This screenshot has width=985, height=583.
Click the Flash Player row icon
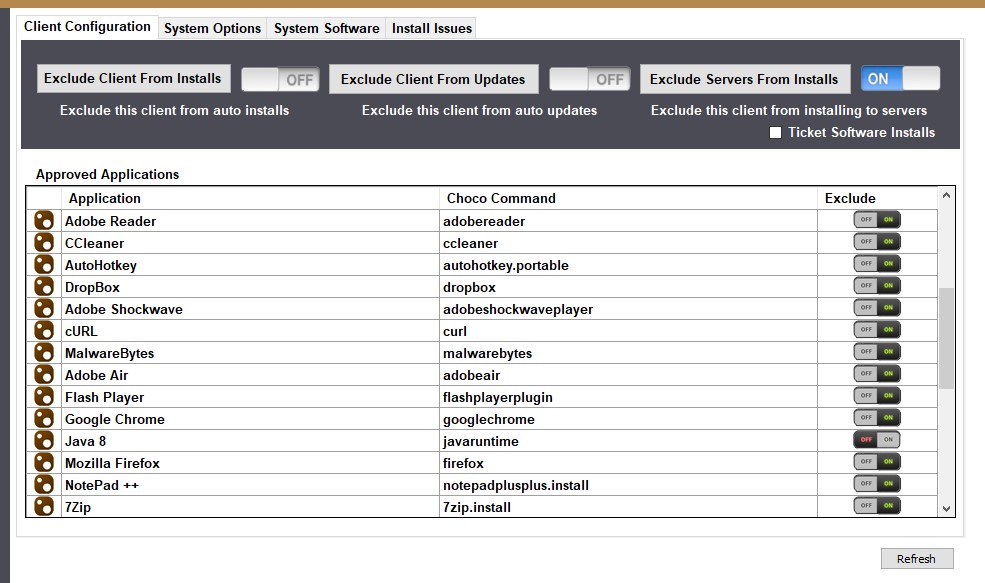pos(44,396)
